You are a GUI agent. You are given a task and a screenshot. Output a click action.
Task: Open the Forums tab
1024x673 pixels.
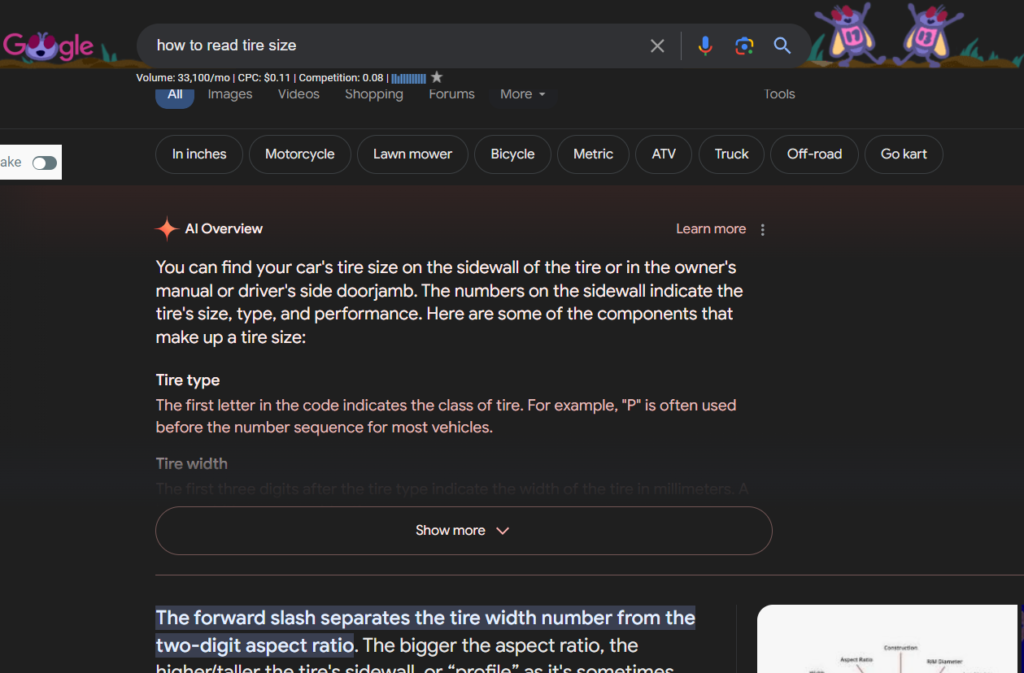click(452, 94)
